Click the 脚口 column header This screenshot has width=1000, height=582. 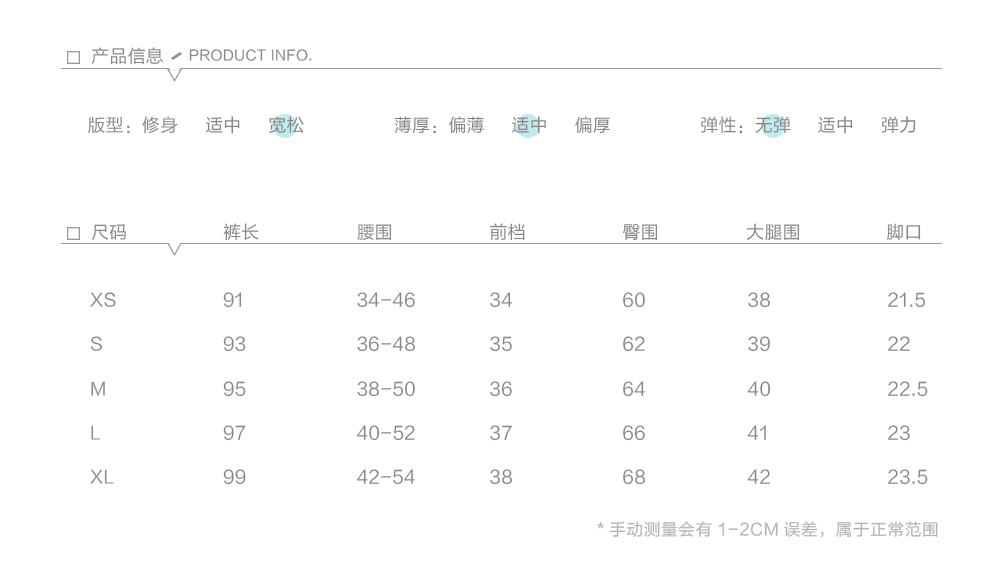pyautogui.click(x=904, y=232)
